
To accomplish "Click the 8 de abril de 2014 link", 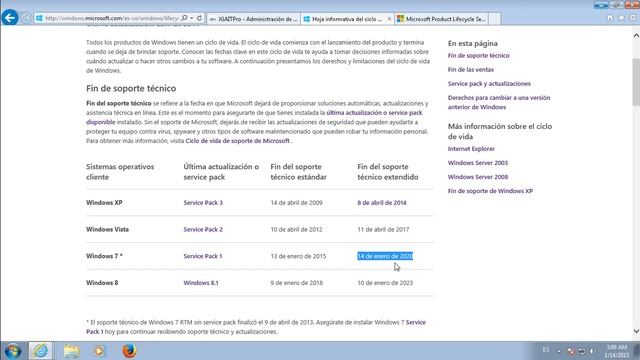I will point(382,202).
